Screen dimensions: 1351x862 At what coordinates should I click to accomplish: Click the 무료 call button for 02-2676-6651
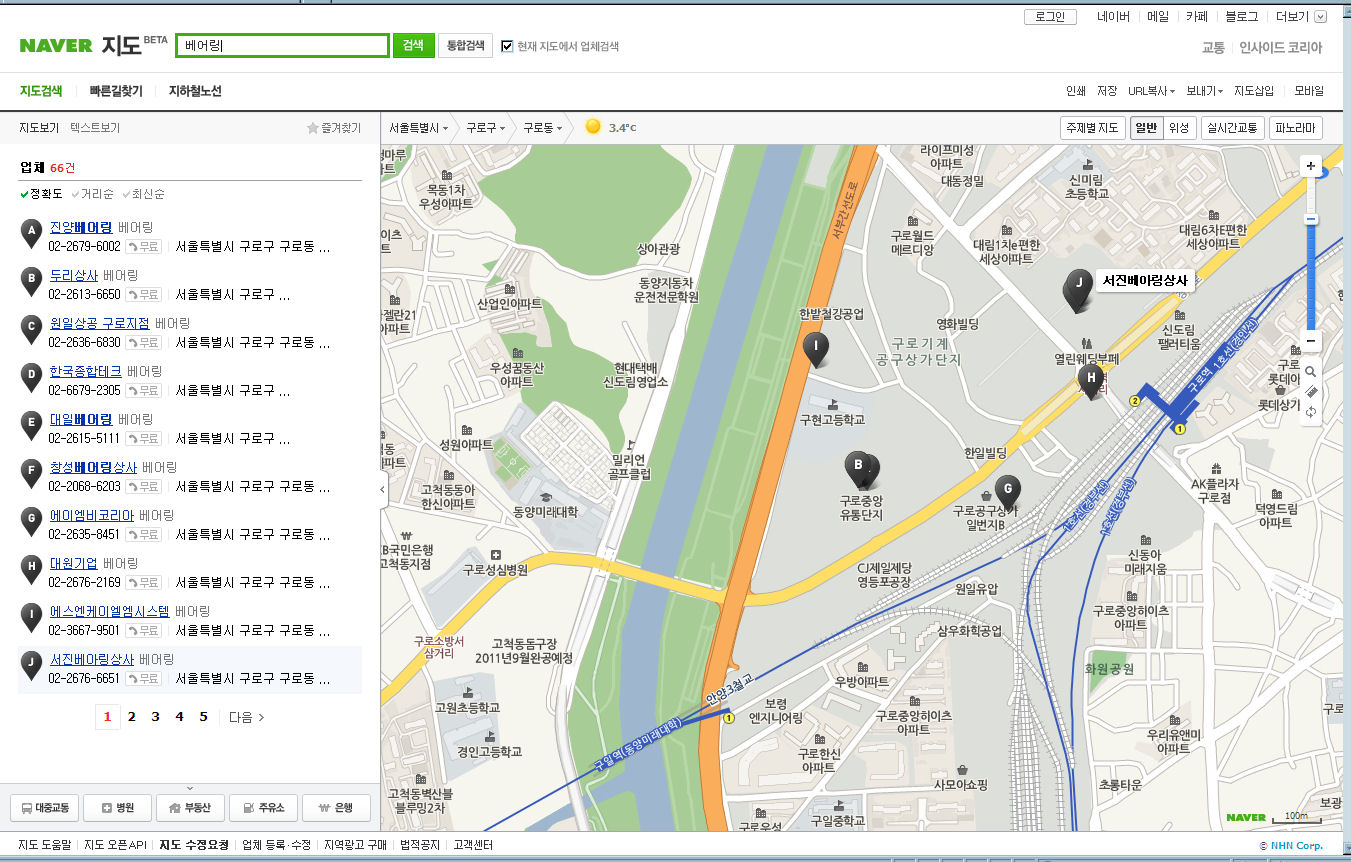pos(143,678)
